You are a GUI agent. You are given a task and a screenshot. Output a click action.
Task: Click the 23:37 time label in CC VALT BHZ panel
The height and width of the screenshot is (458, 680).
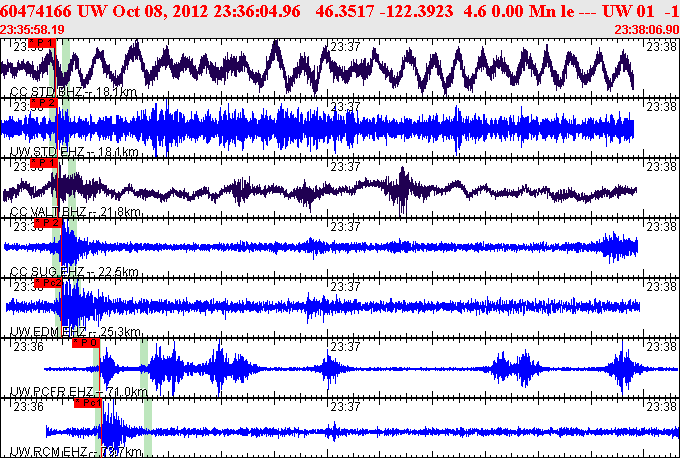coord(345,167)
